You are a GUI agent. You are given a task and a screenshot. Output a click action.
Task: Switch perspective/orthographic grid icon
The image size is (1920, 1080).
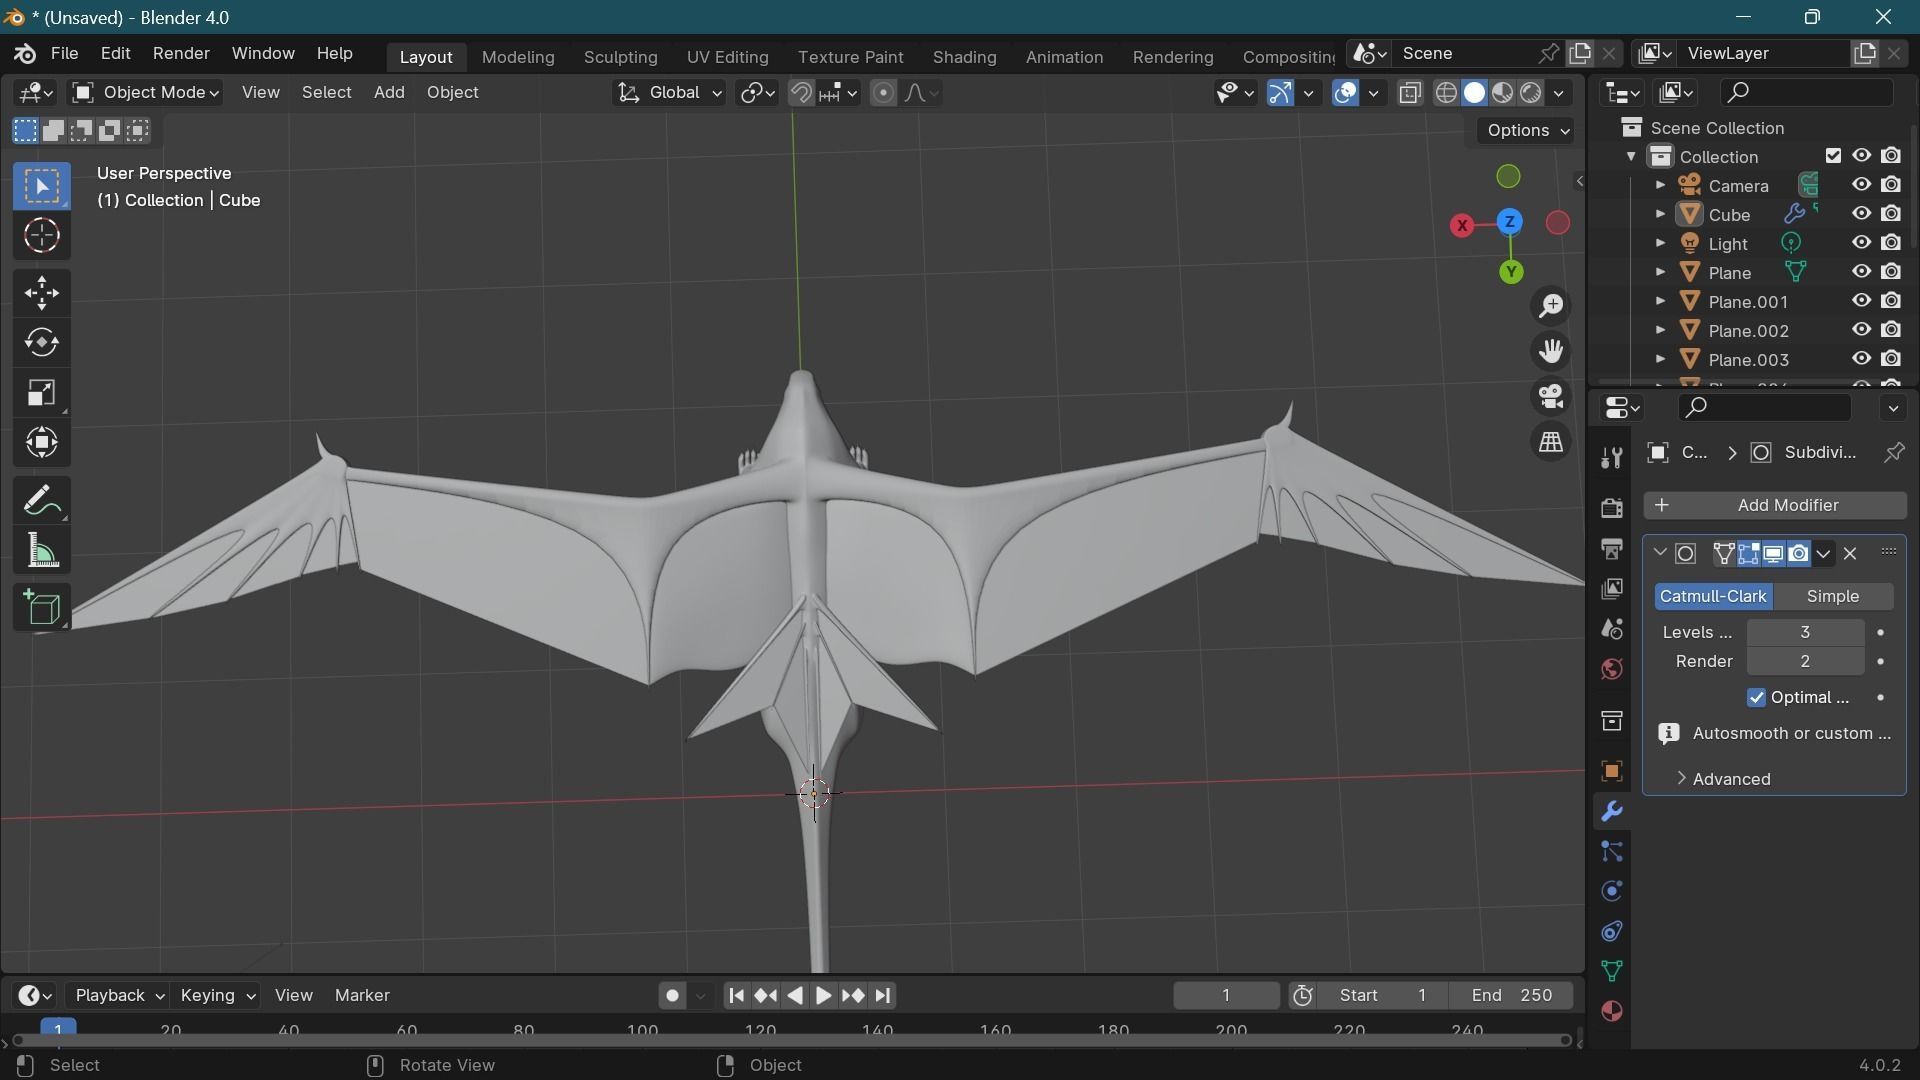pos(1551,442)
